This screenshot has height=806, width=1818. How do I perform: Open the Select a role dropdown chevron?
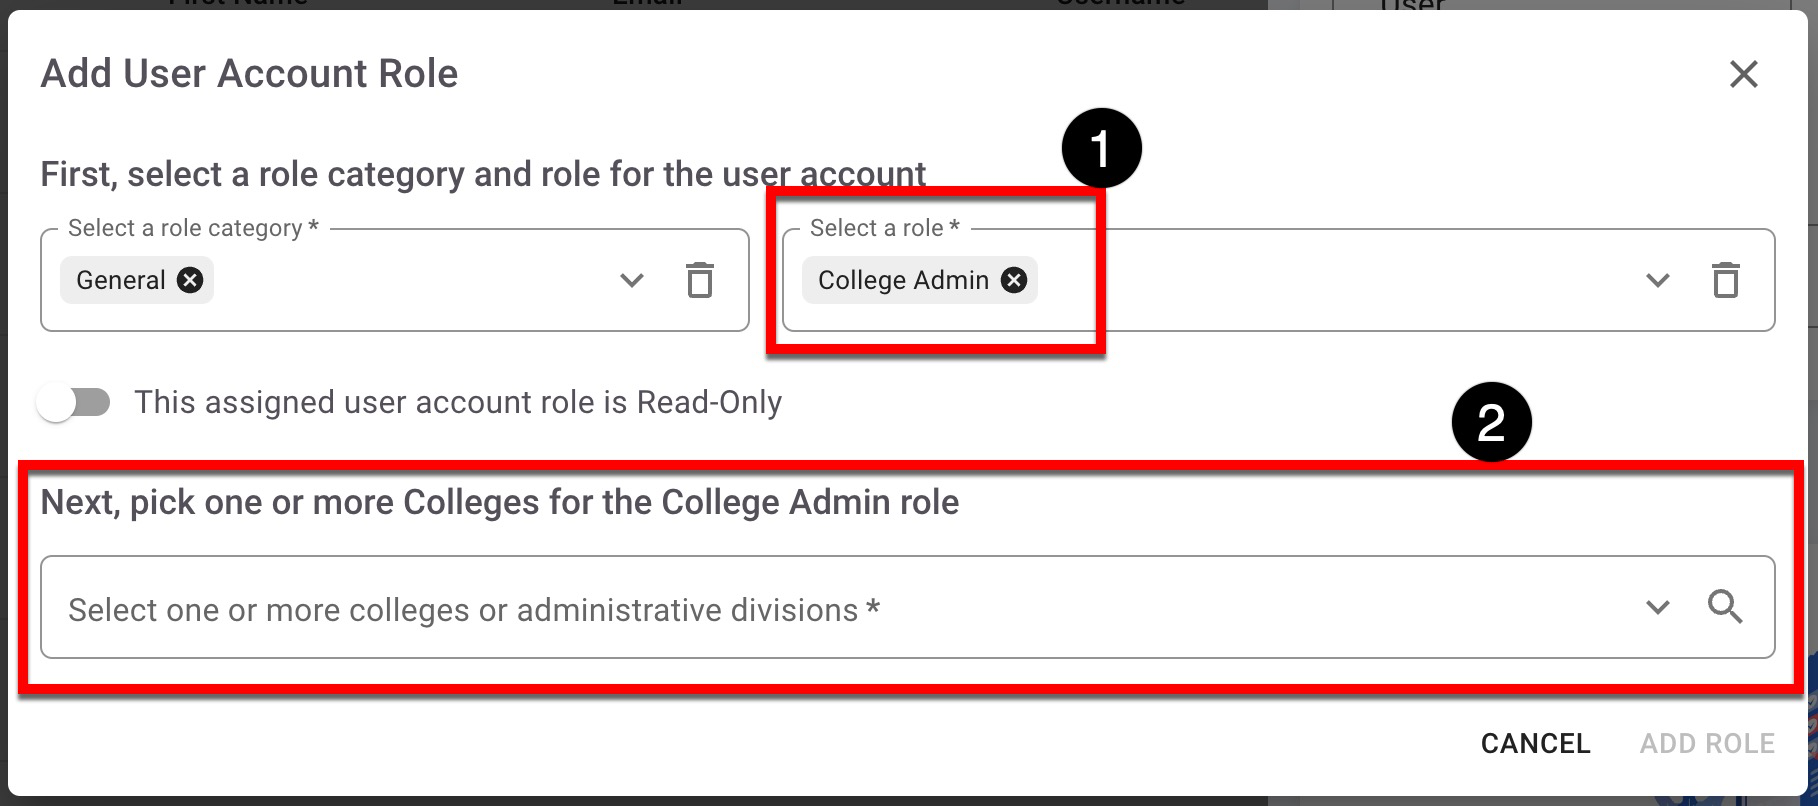tap(1658, 280)
